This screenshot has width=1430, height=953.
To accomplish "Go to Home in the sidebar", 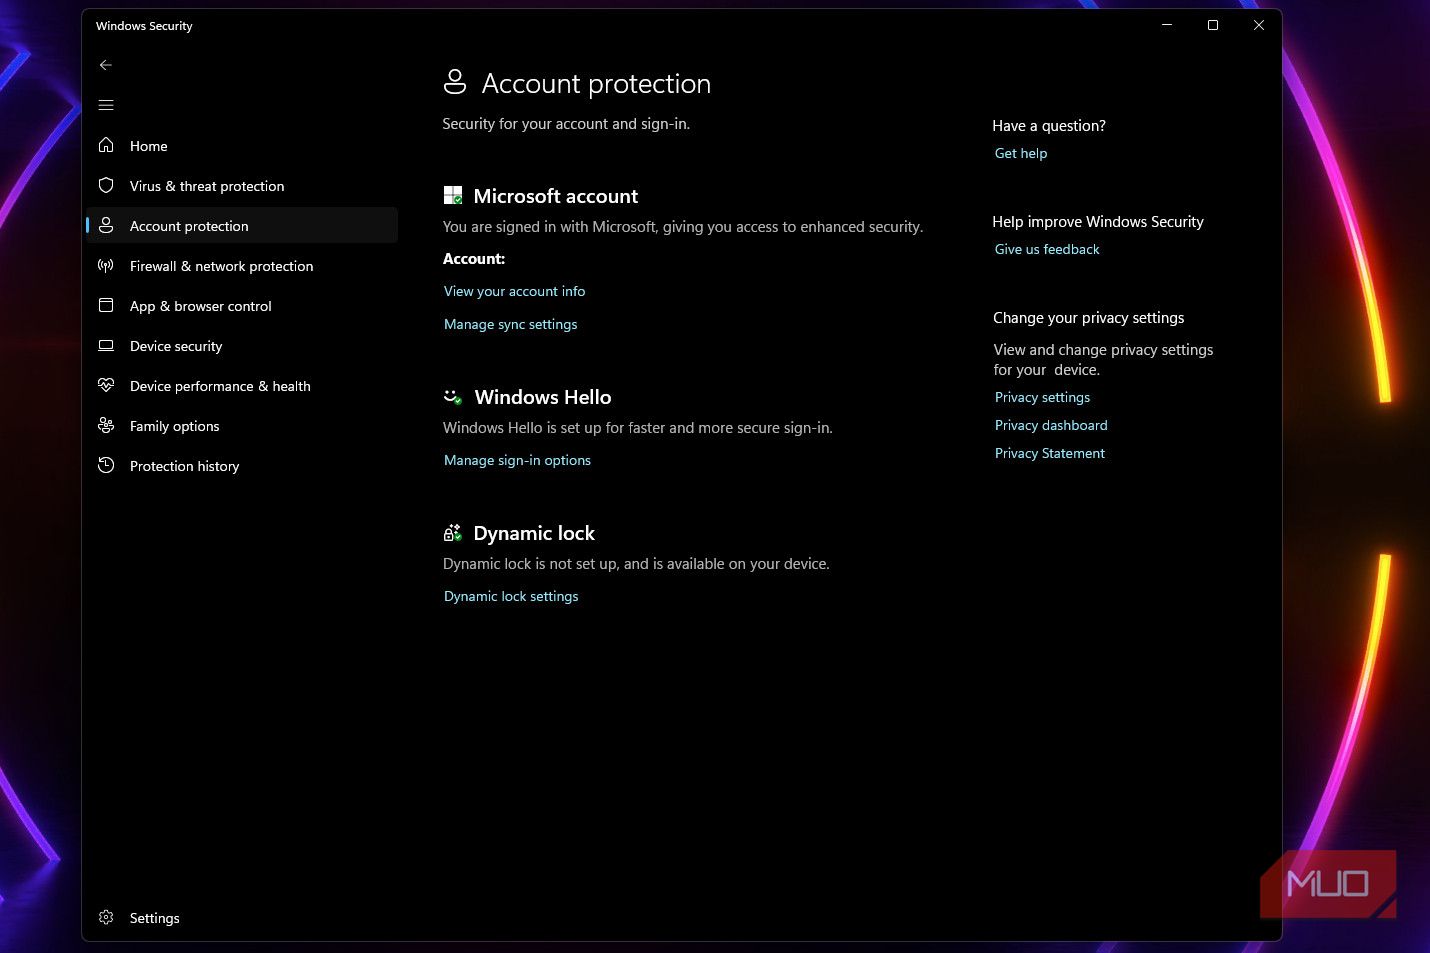I will tap(242, 146).
